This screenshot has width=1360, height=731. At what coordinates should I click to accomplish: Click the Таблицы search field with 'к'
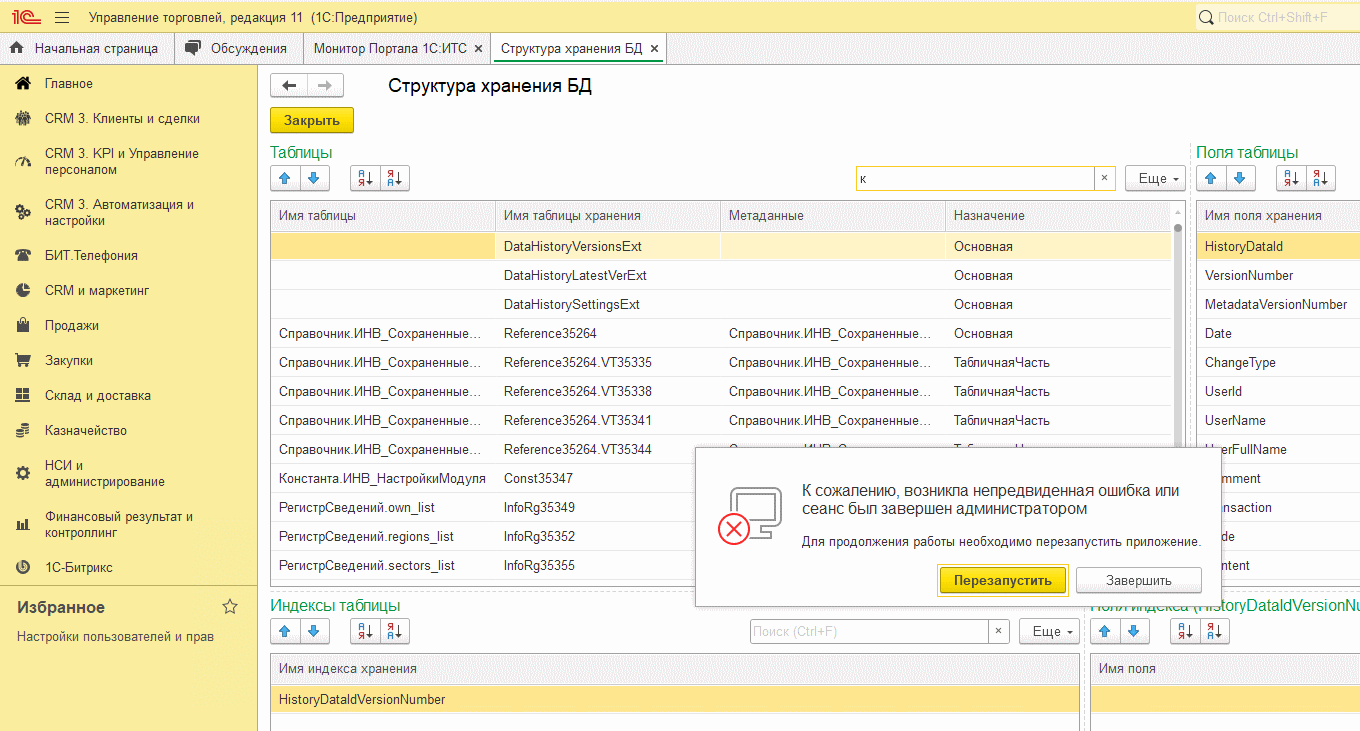[975, 178]
